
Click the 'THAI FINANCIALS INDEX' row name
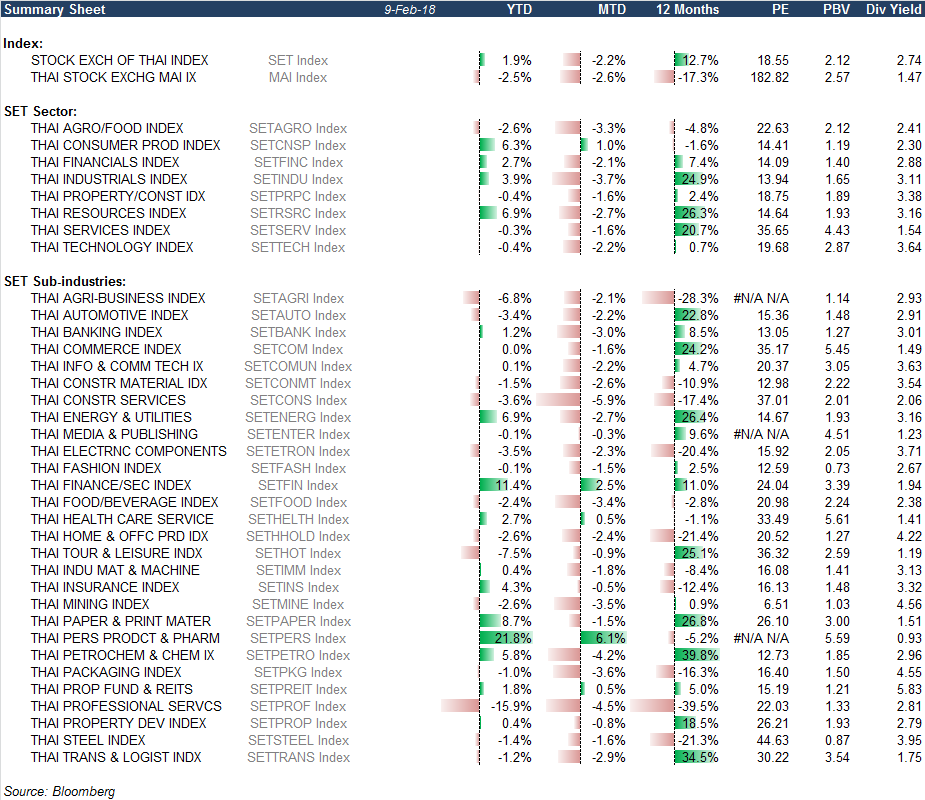point(105,163)
